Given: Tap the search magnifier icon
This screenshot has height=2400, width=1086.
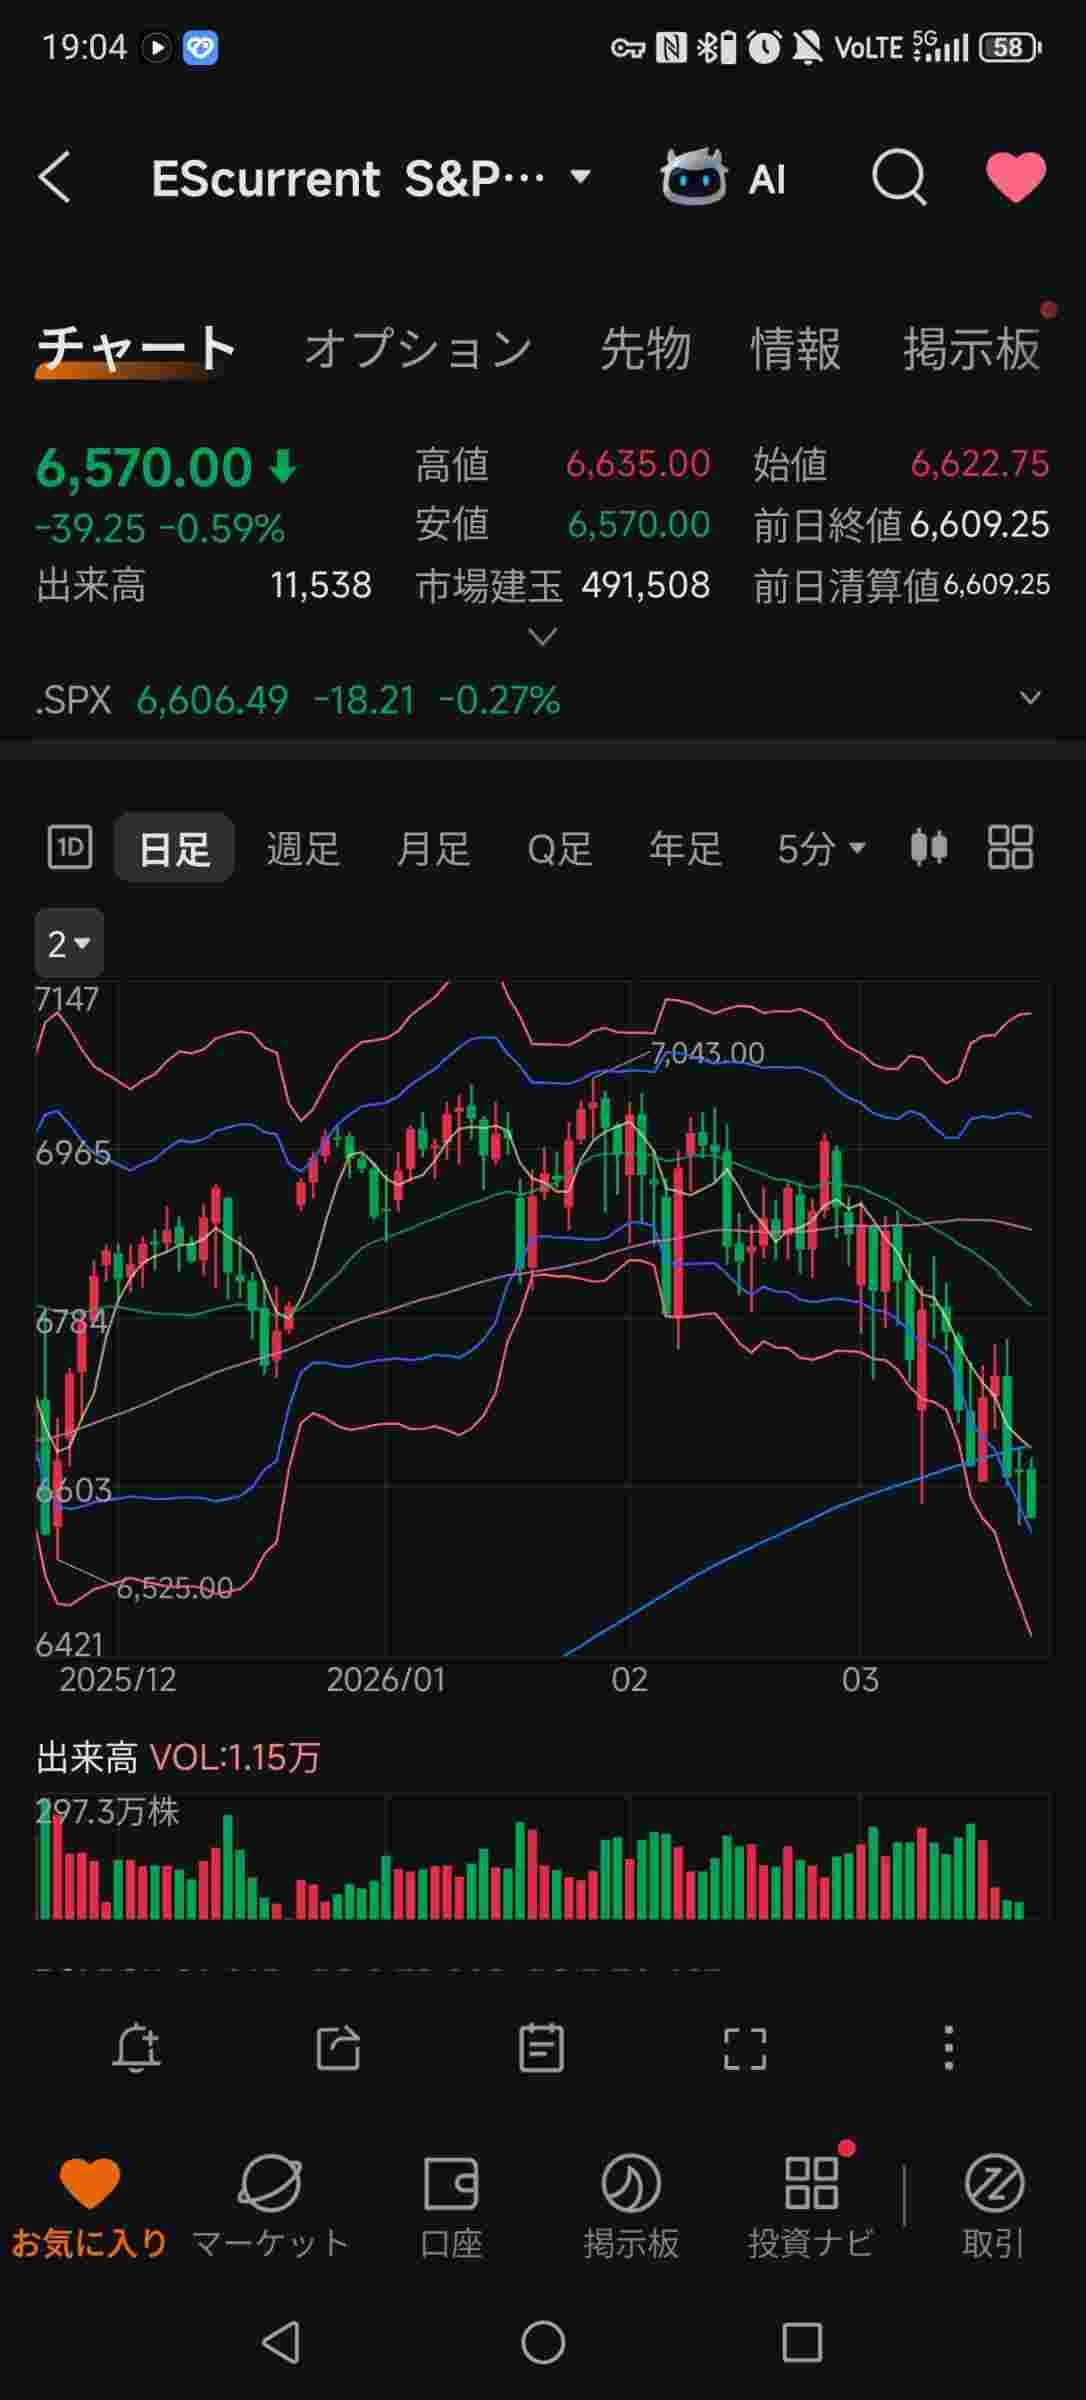Looking at the screenshot, I should click(898, 179).
